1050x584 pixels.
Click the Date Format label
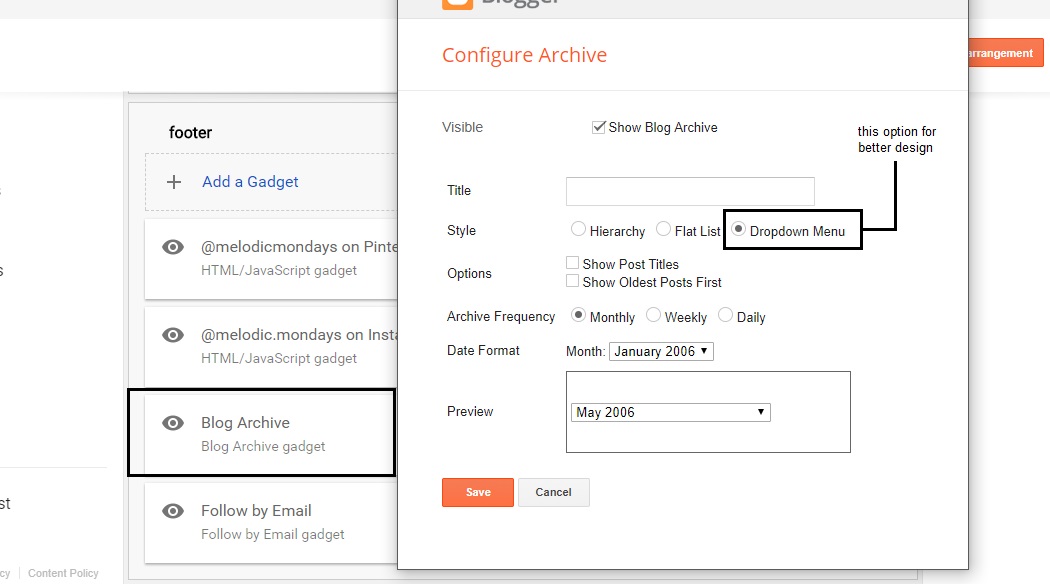(x=483, y=350)
